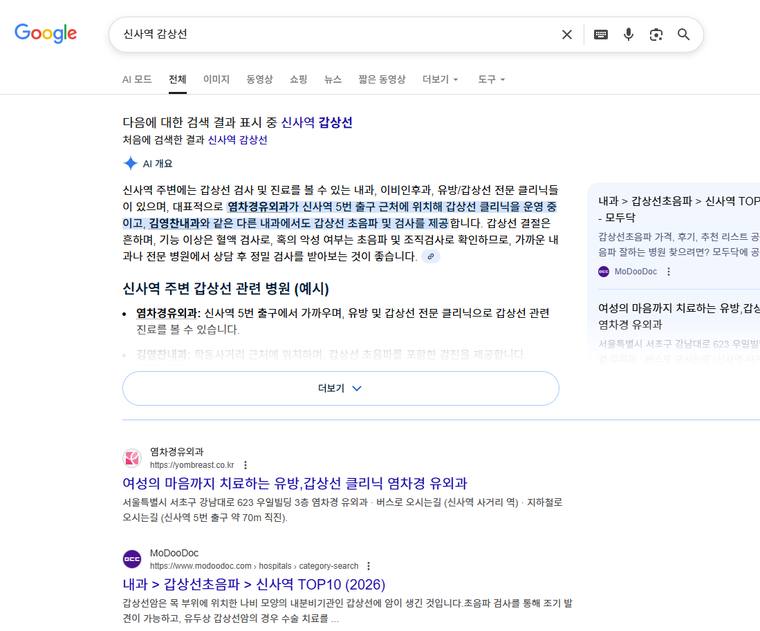The height and width of the screenshot is (631, 760).
Task: Click the https://yombreast.co.kr URL text
Action: coord(191,465)
